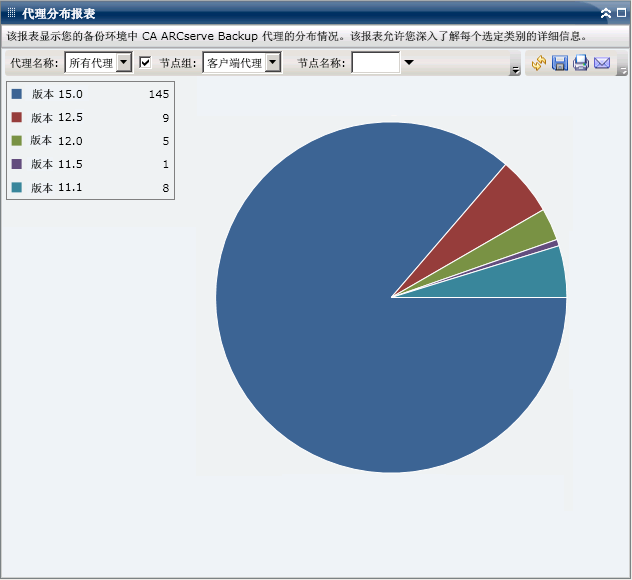This screenshot has width=632, height=580.
Task: Toggle the 节点组 checkbox
Action: coord(145,62)
